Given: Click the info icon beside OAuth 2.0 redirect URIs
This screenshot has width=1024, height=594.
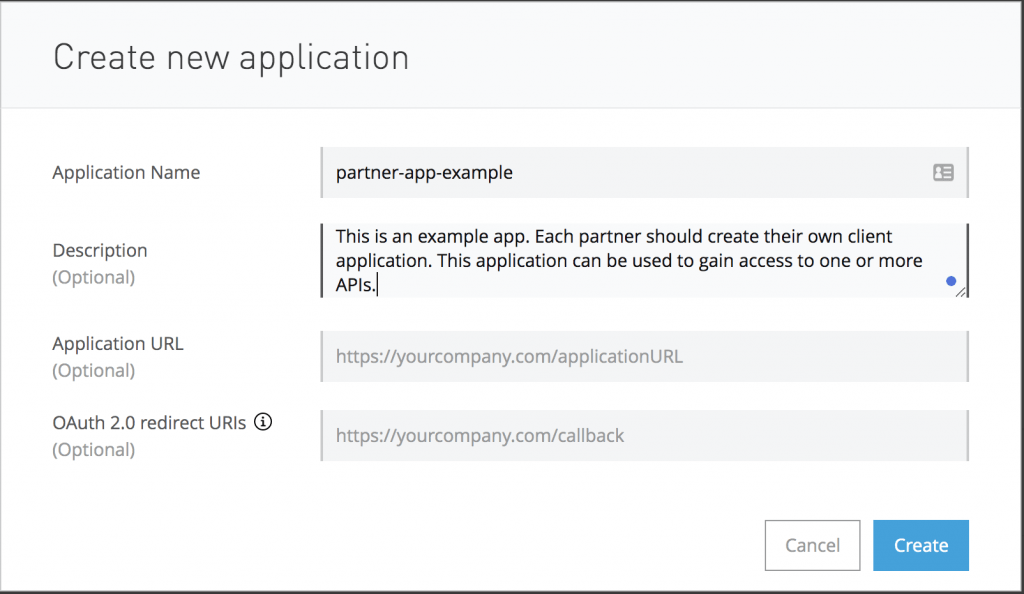Looking at the screenshot, I should (x=263, y=422).
